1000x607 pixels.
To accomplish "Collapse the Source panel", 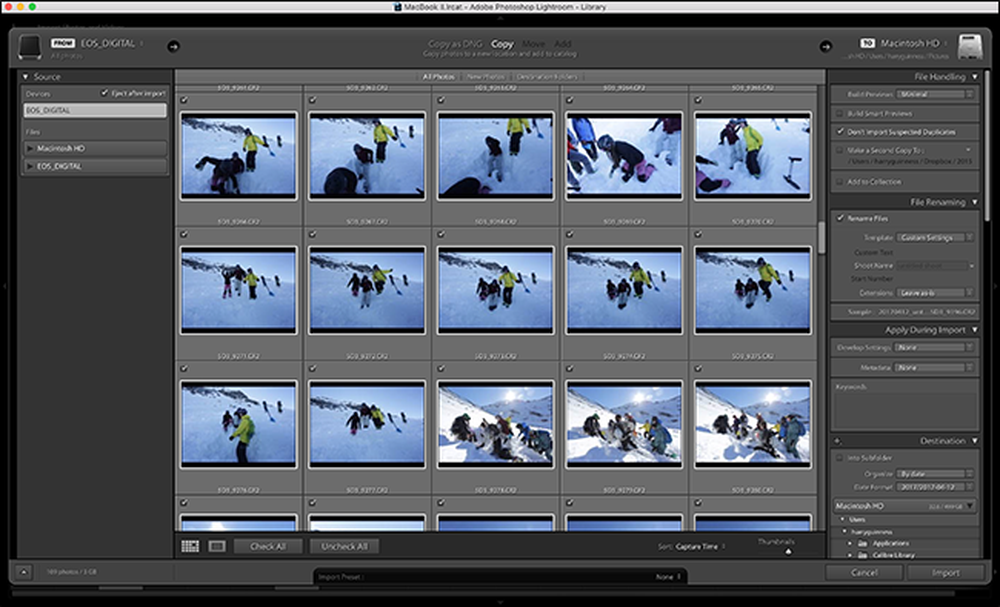I will point(26,77).
